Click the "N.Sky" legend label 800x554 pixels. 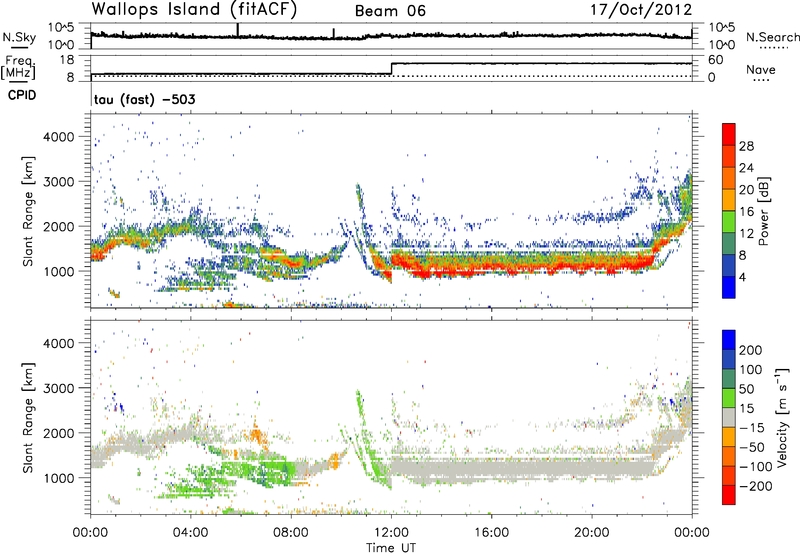pyautogui.click(x=19, y=37)
